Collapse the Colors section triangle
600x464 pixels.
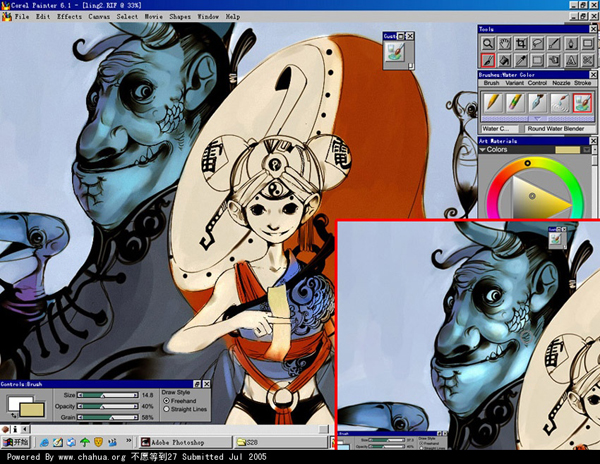click(x=483, y=150)
